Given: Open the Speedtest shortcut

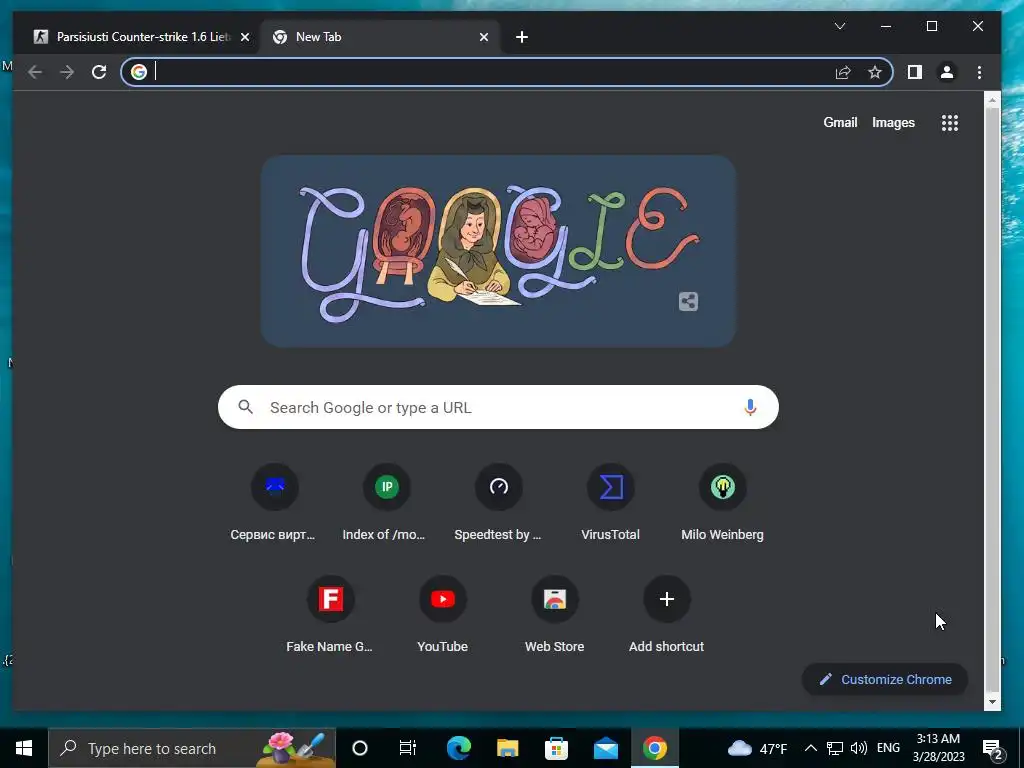Looking at the screenshot, I should click(x=498, y=504).
